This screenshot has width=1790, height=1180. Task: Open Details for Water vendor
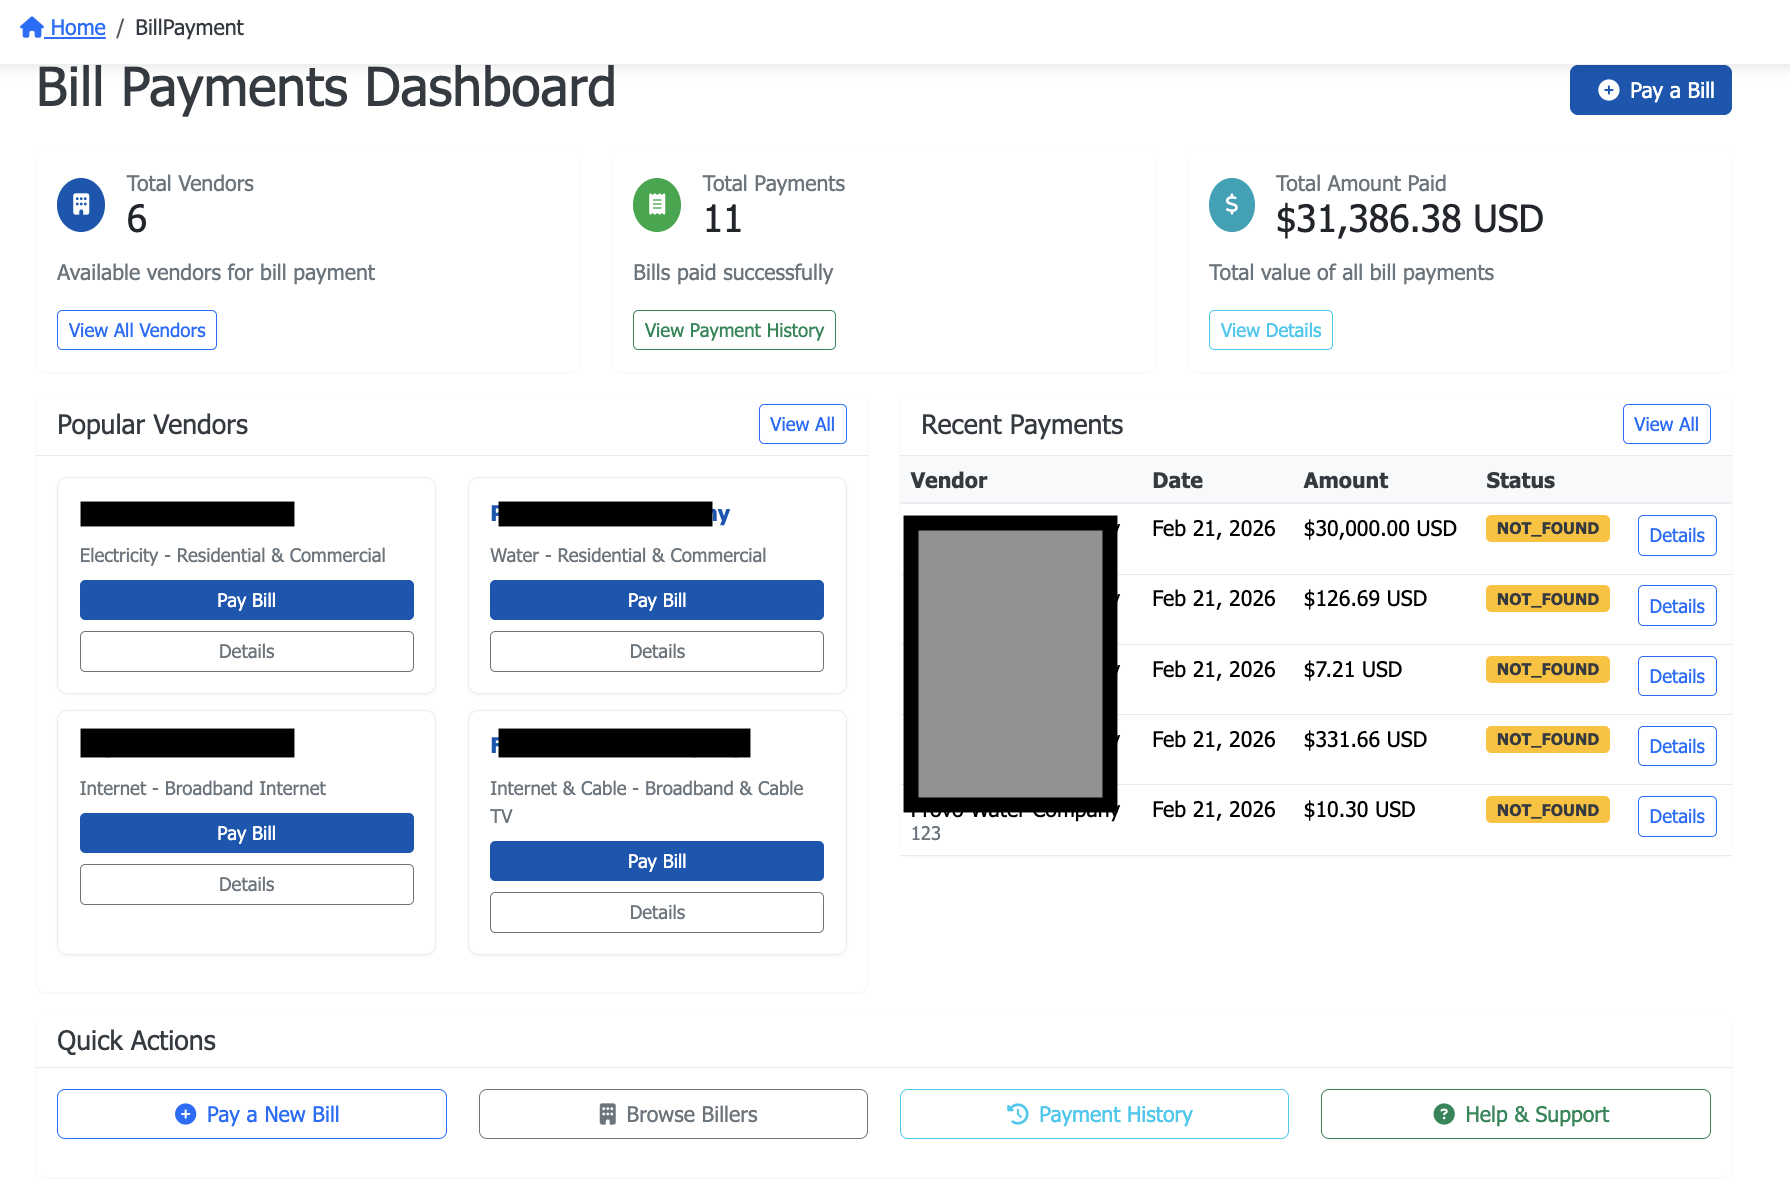(x=657, y=651)
